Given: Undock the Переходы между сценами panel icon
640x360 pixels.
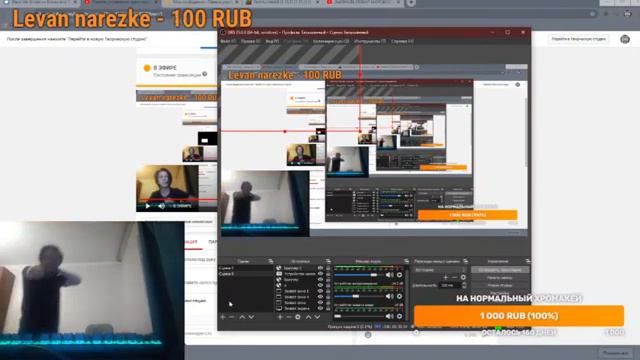Looking at the screenshot, I should 466,261.
